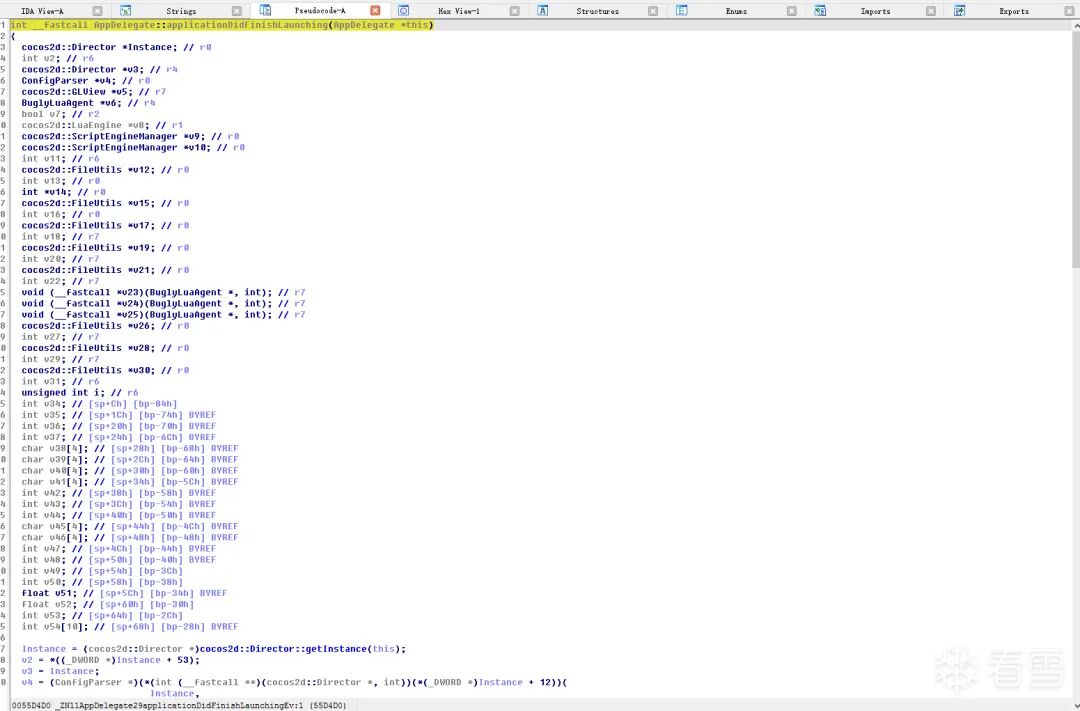Select the 'unsigned int i' declaration line

click(x=79, y=393)
